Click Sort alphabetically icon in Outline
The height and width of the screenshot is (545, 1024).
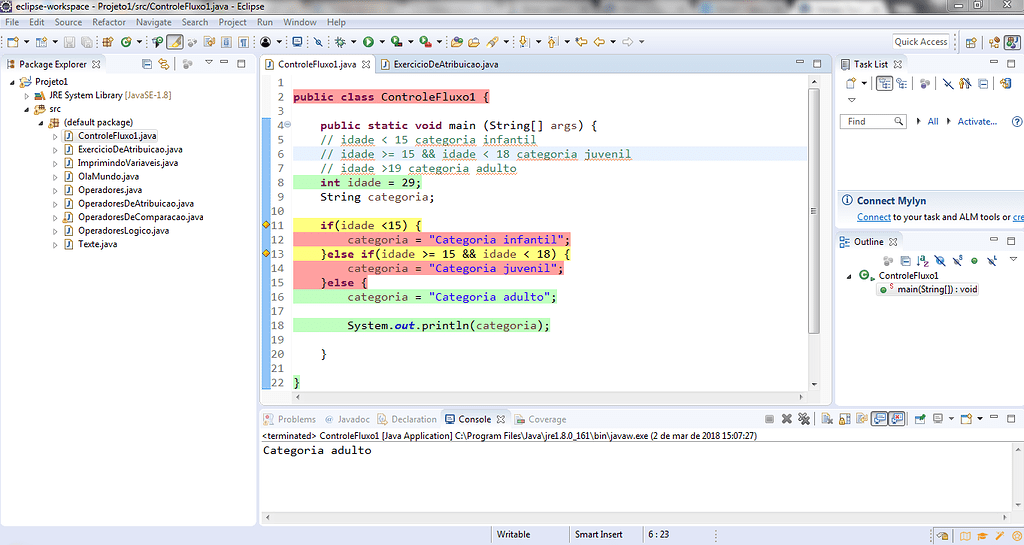924,260
